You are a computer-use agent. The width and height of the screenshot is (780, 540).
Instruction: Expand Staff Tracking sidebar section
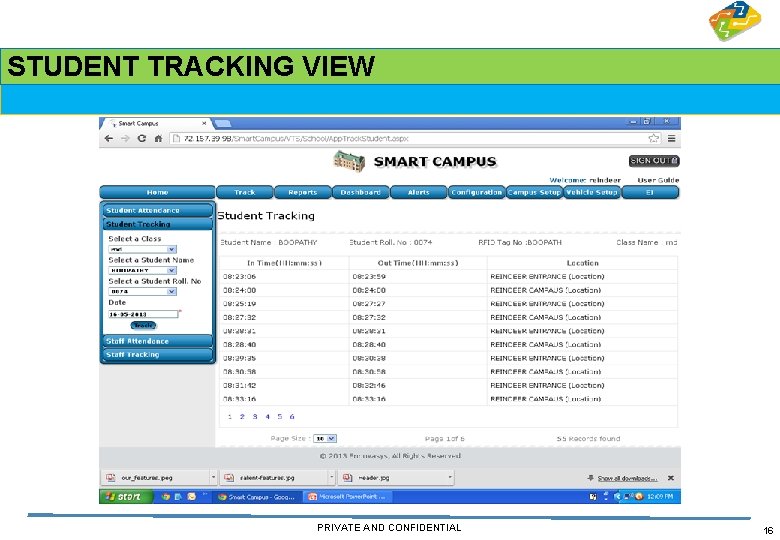(158, 355)
